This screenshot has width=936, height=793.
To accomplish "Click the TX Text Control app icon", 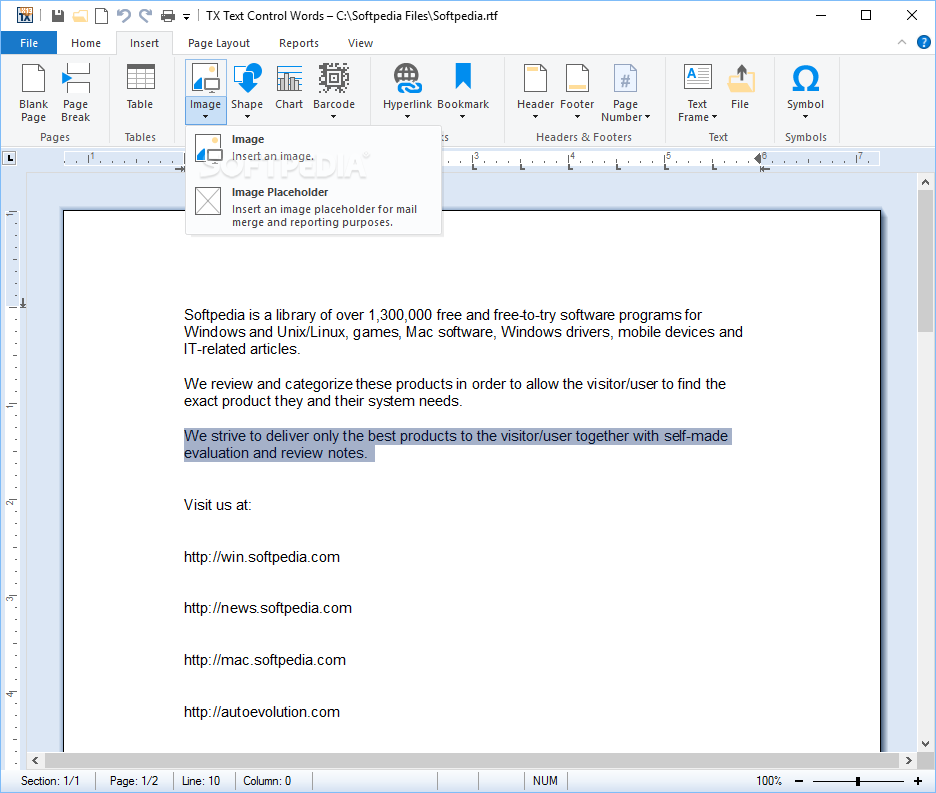I will (24, 15).
